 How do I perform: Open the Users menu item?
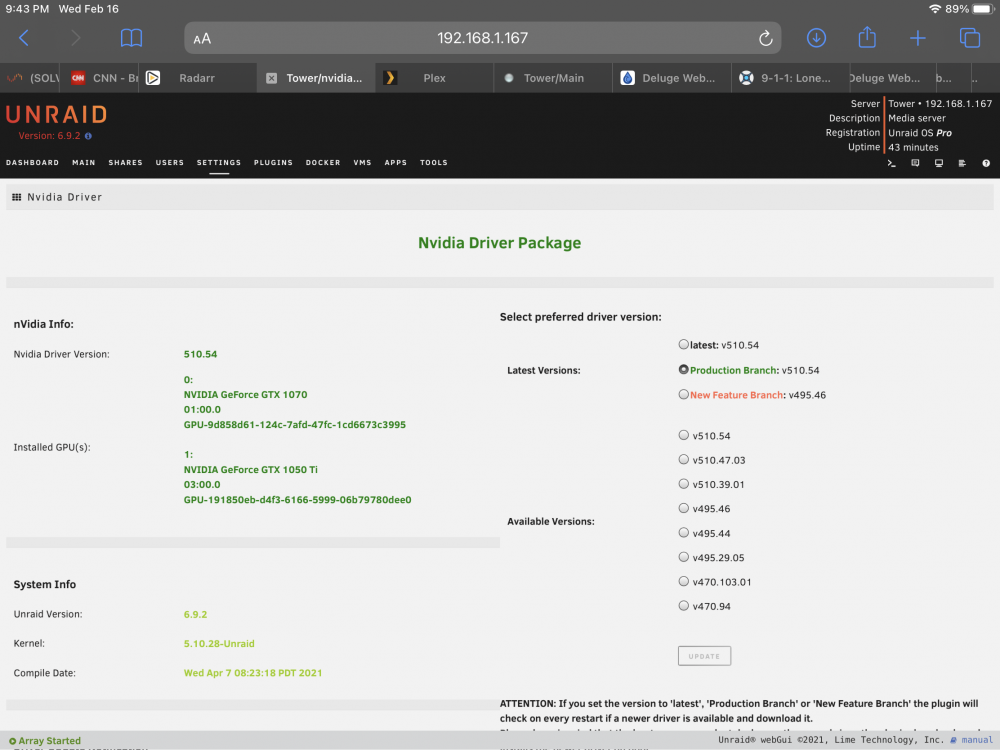pyautogui.click(x=170, y=163)
